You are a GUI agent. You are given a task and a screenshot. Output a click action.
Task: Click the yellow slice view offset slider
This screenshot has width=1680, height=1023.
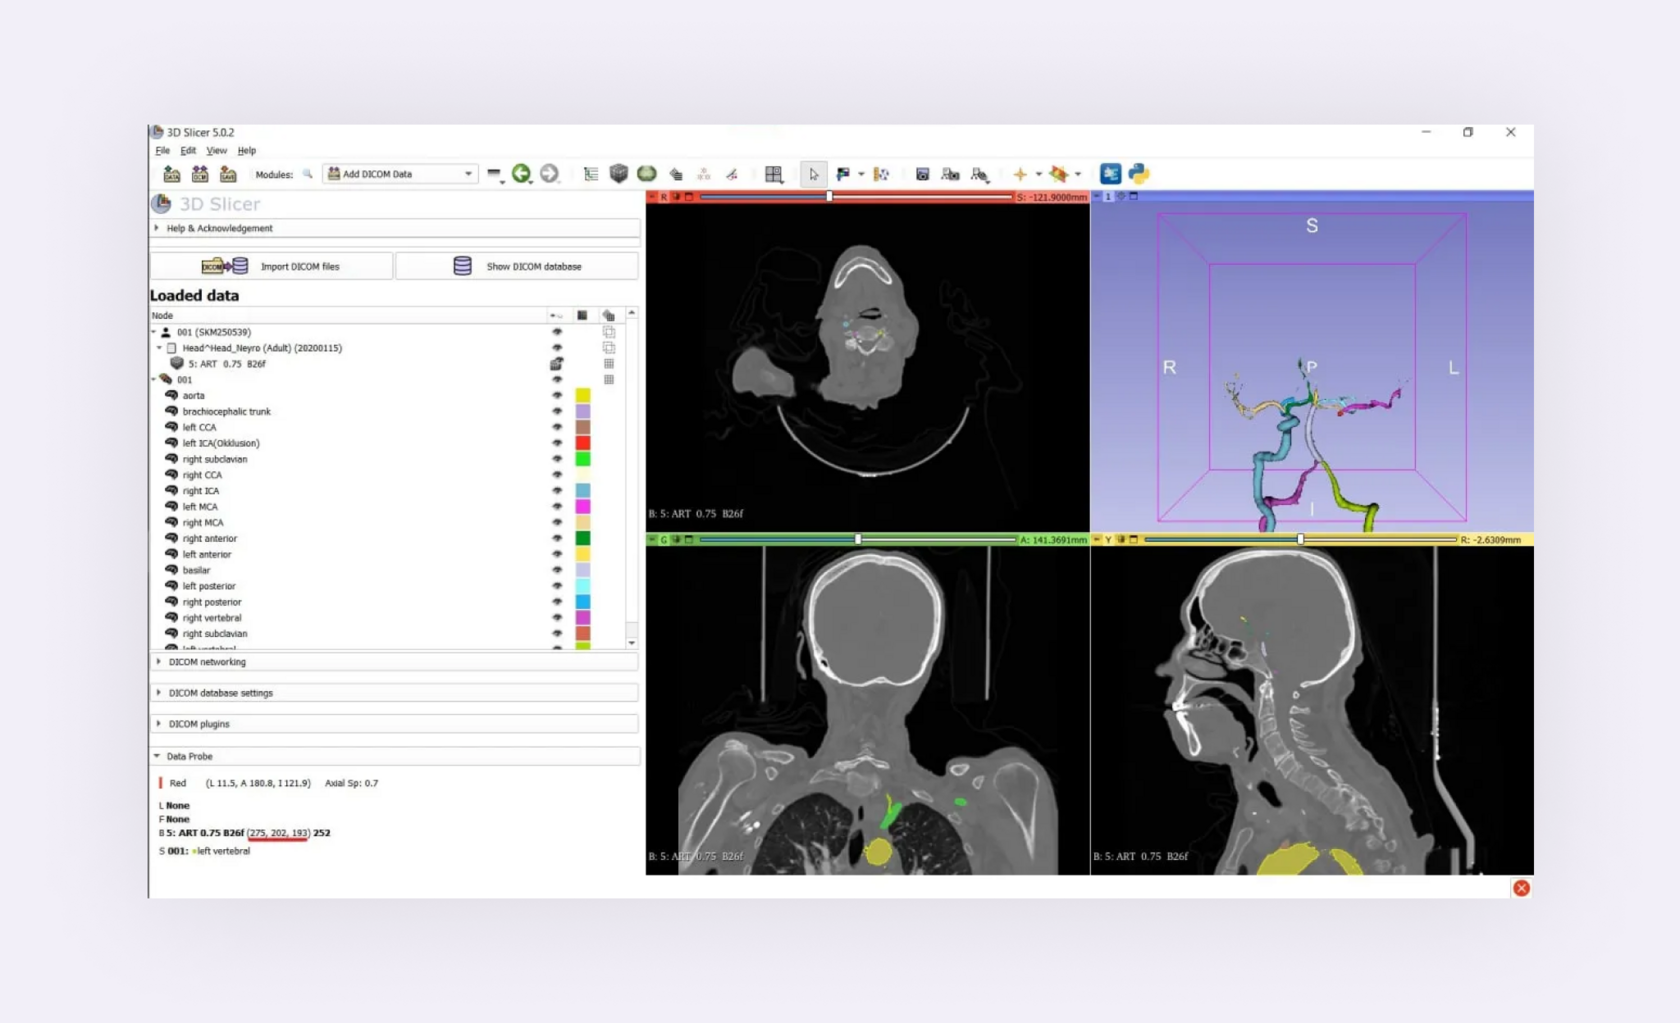[x=1300, y=539]
